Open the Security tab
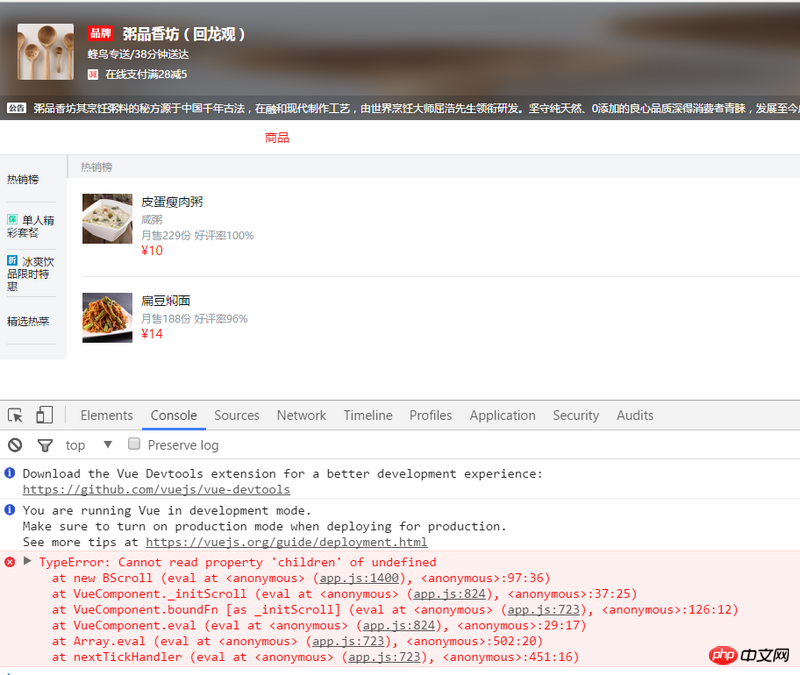Image resolution: width=800 pixels, height=675 pixels. coord(576,415)
